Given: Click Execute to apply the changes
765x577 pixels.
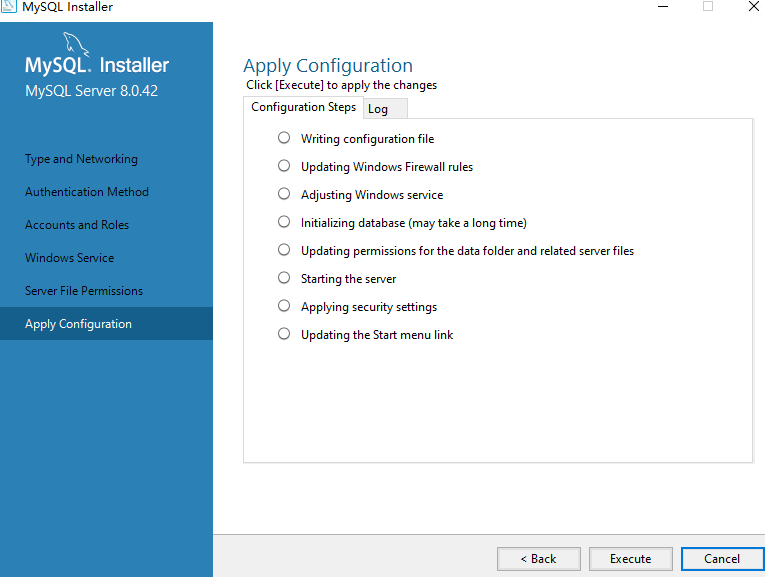Looking at the screenshot, I should (630, 558).
